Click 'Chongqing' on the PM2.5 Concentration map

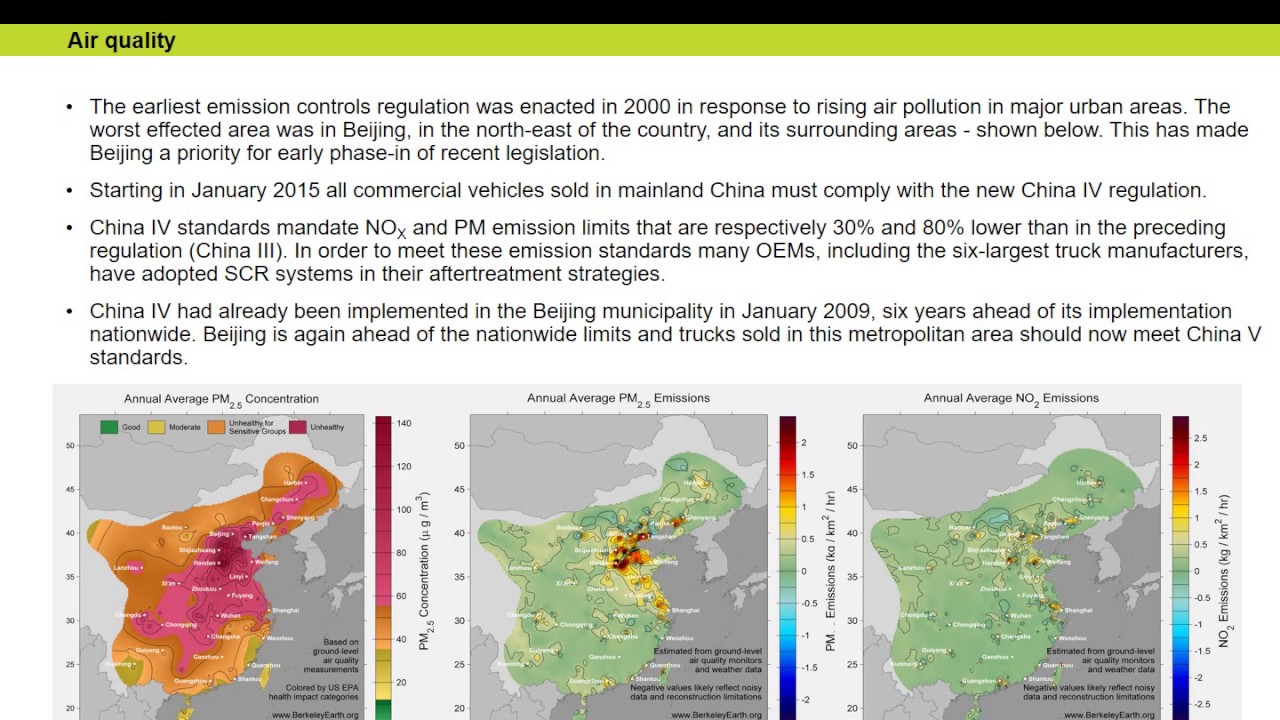coord(181,625)
